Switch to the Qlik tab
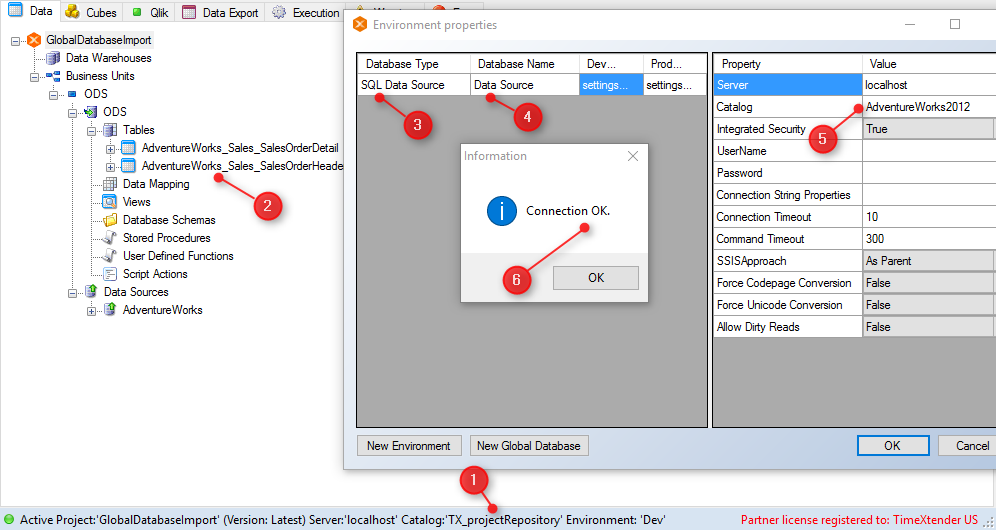The height and width of the screenshot is (530, 996). tap(150, 12)
